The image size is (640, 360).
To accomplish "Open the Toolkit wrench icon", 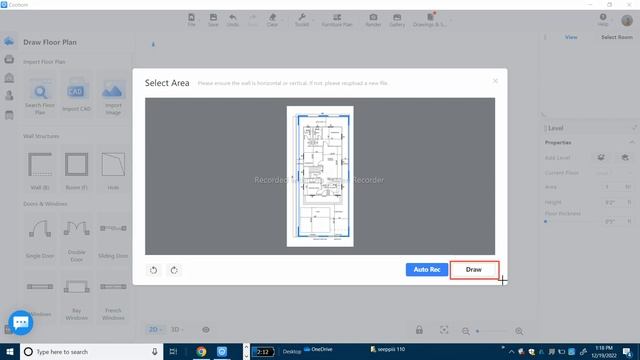I will click(x=302, y=20).
